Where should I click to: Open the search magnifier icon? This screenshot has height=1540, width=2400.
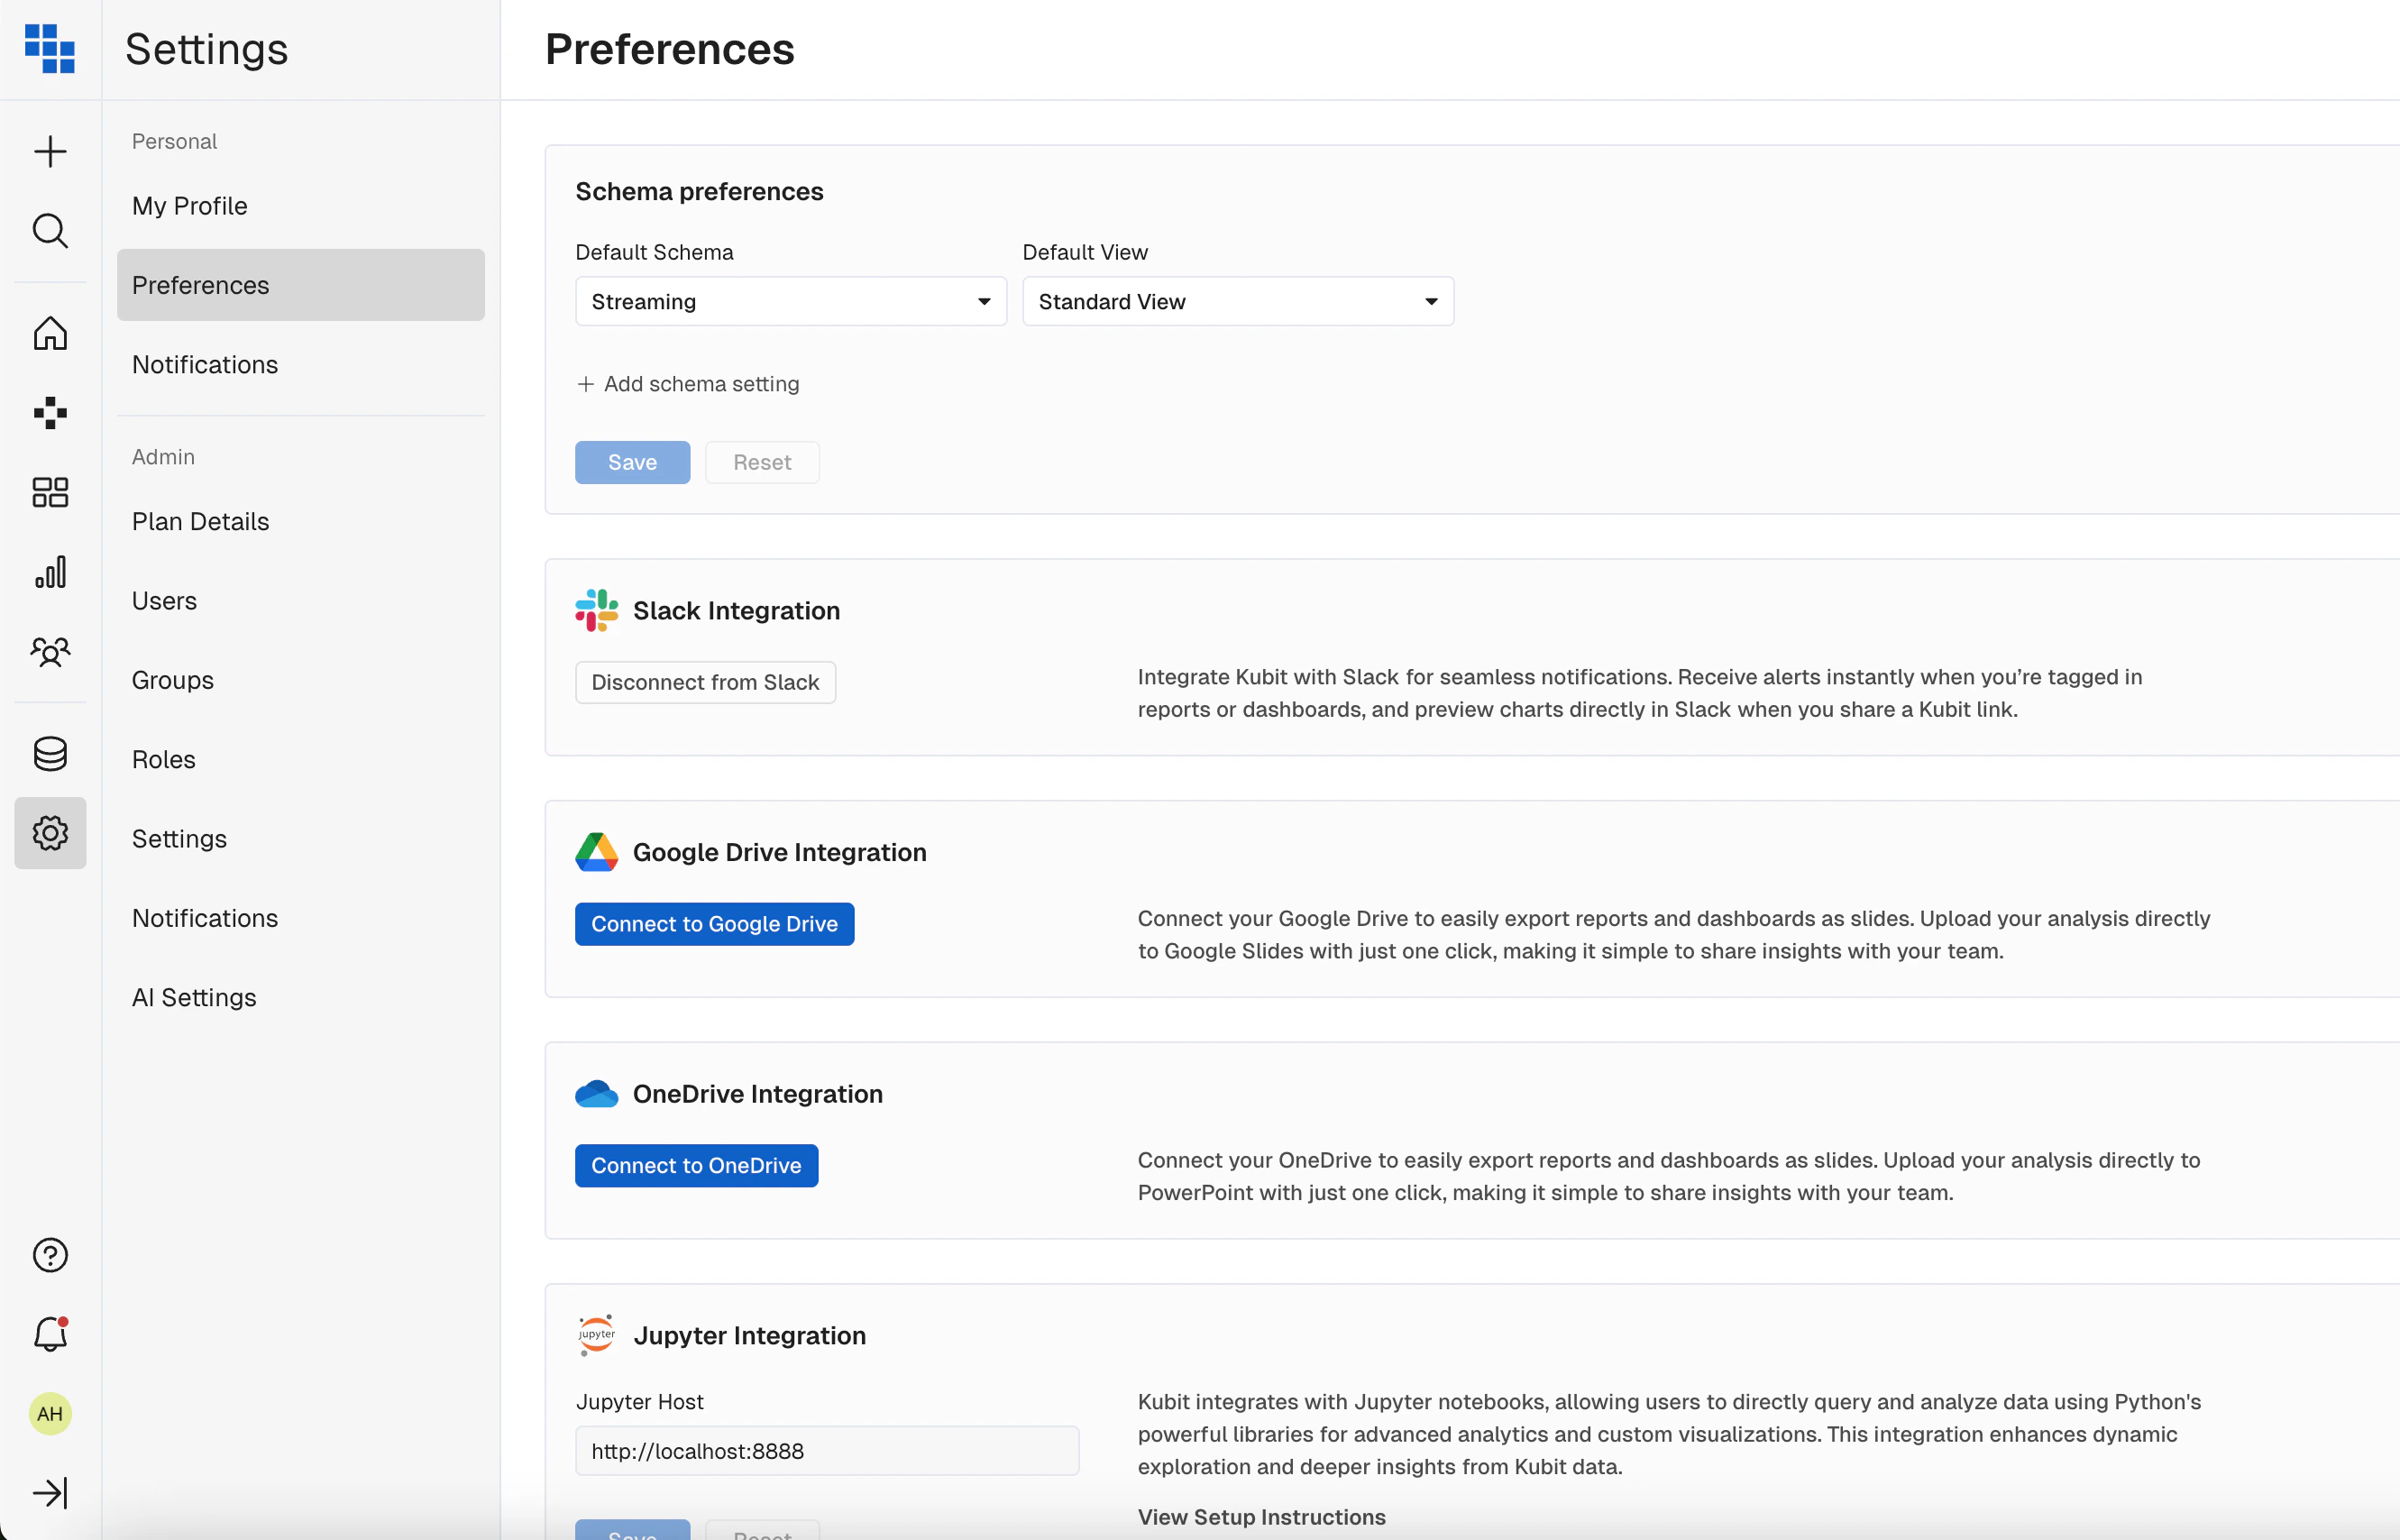(x=50, y=231)
